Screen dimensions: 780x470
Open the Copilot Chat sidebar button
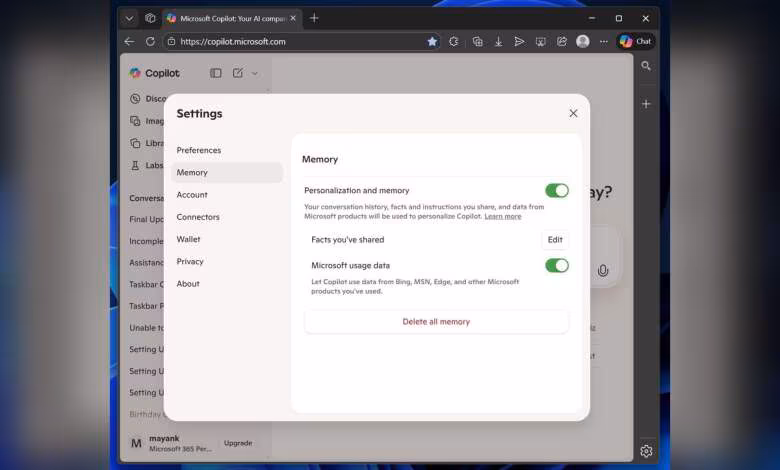point(635,42)
